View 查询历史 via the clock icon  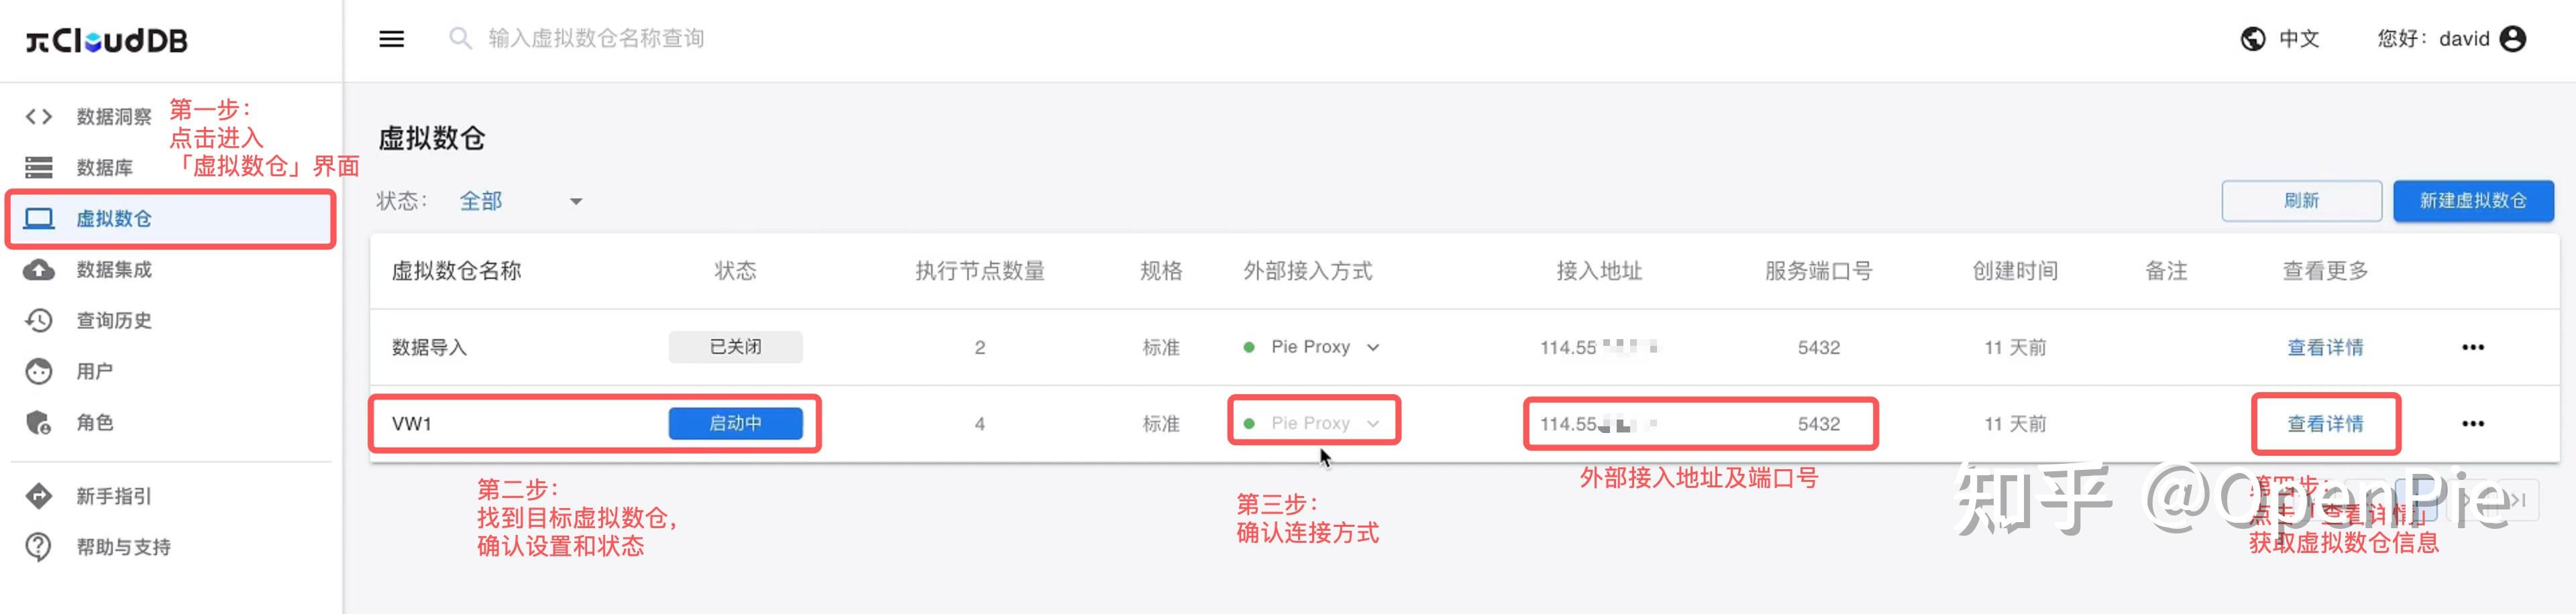click(38, 320)
